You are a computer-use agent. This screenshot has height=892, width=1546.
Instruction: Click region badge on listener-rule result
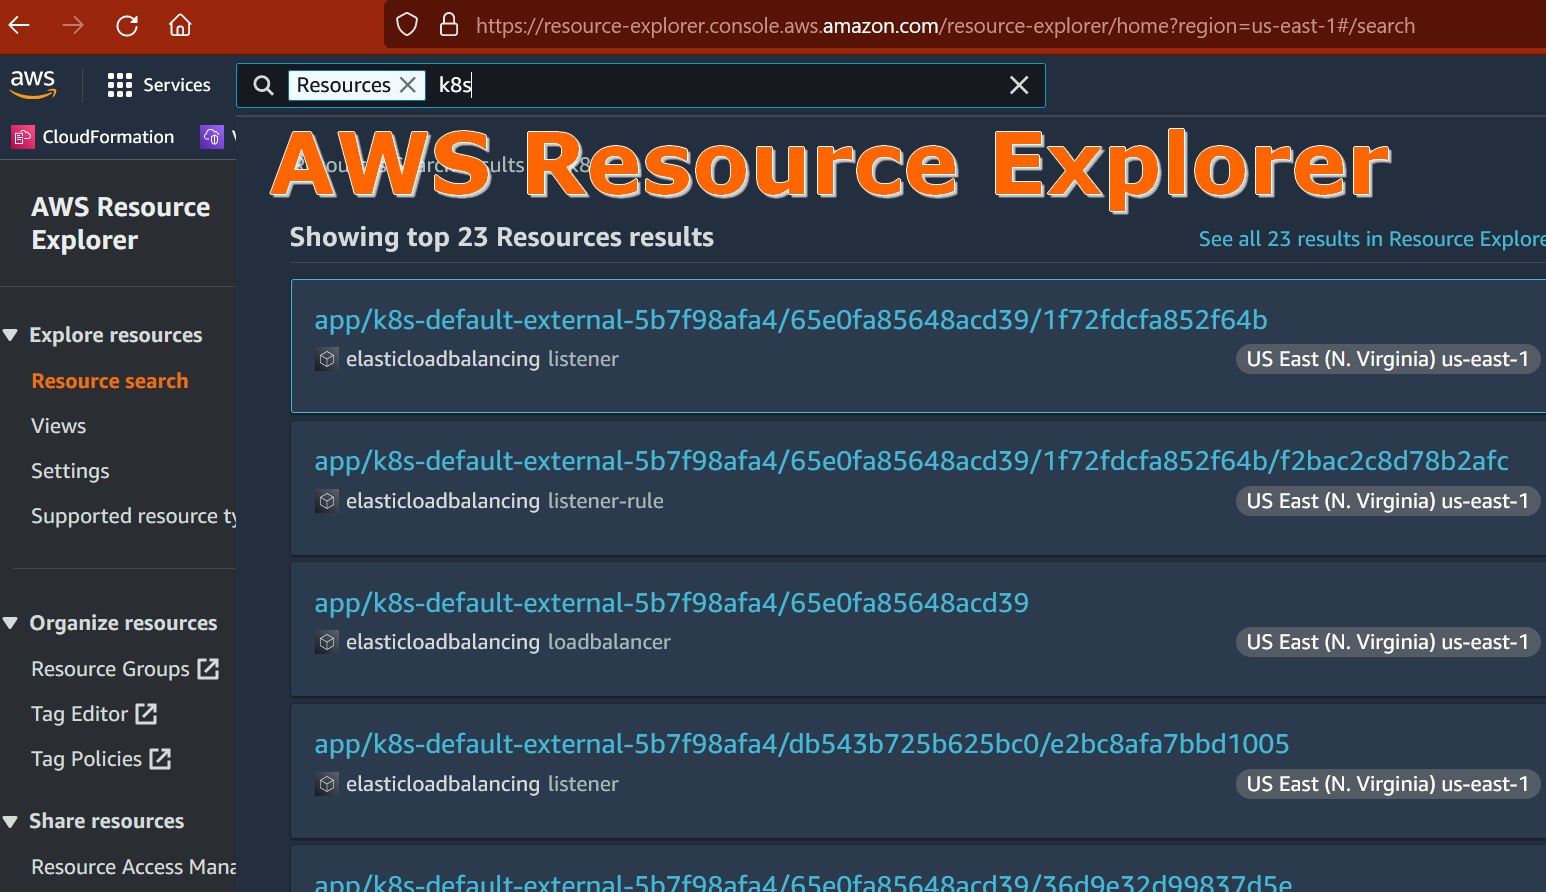point(1387,501)
